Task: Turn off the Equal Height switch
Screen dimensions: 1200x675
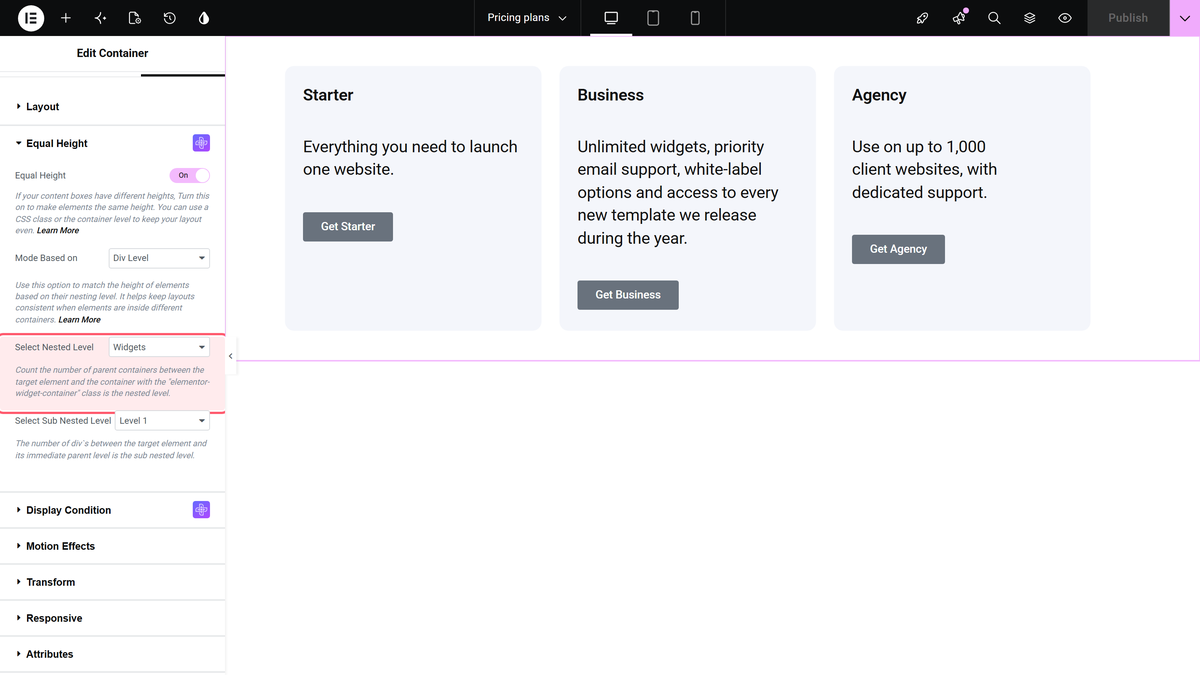Action: [x=190, y=175]
